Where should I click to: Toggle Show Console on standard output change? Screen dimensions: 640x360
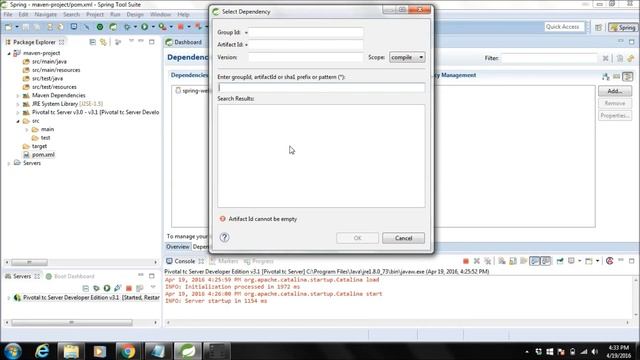[x=535, y=261]
